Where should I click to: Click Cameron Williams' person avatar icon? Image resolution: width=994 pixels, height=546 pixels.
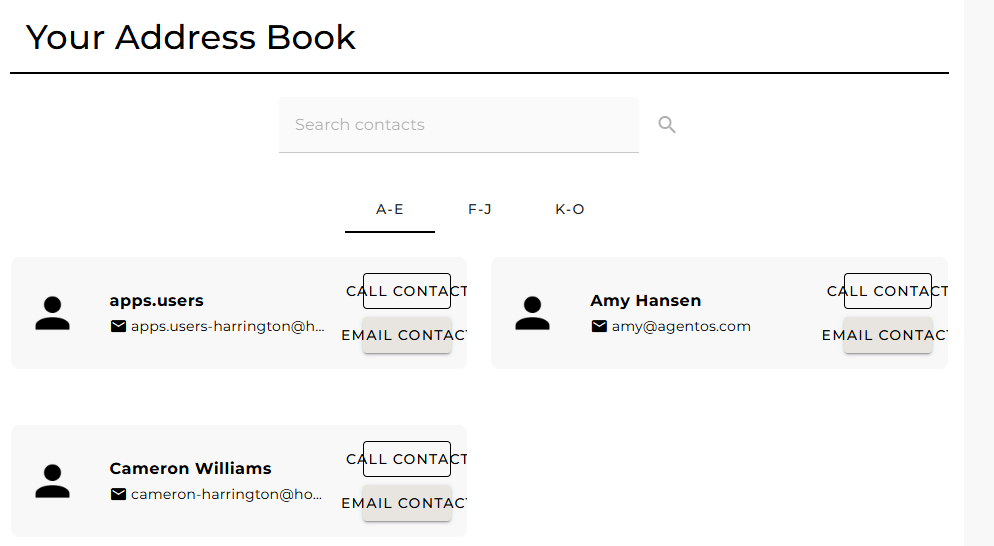click(52, 481)
